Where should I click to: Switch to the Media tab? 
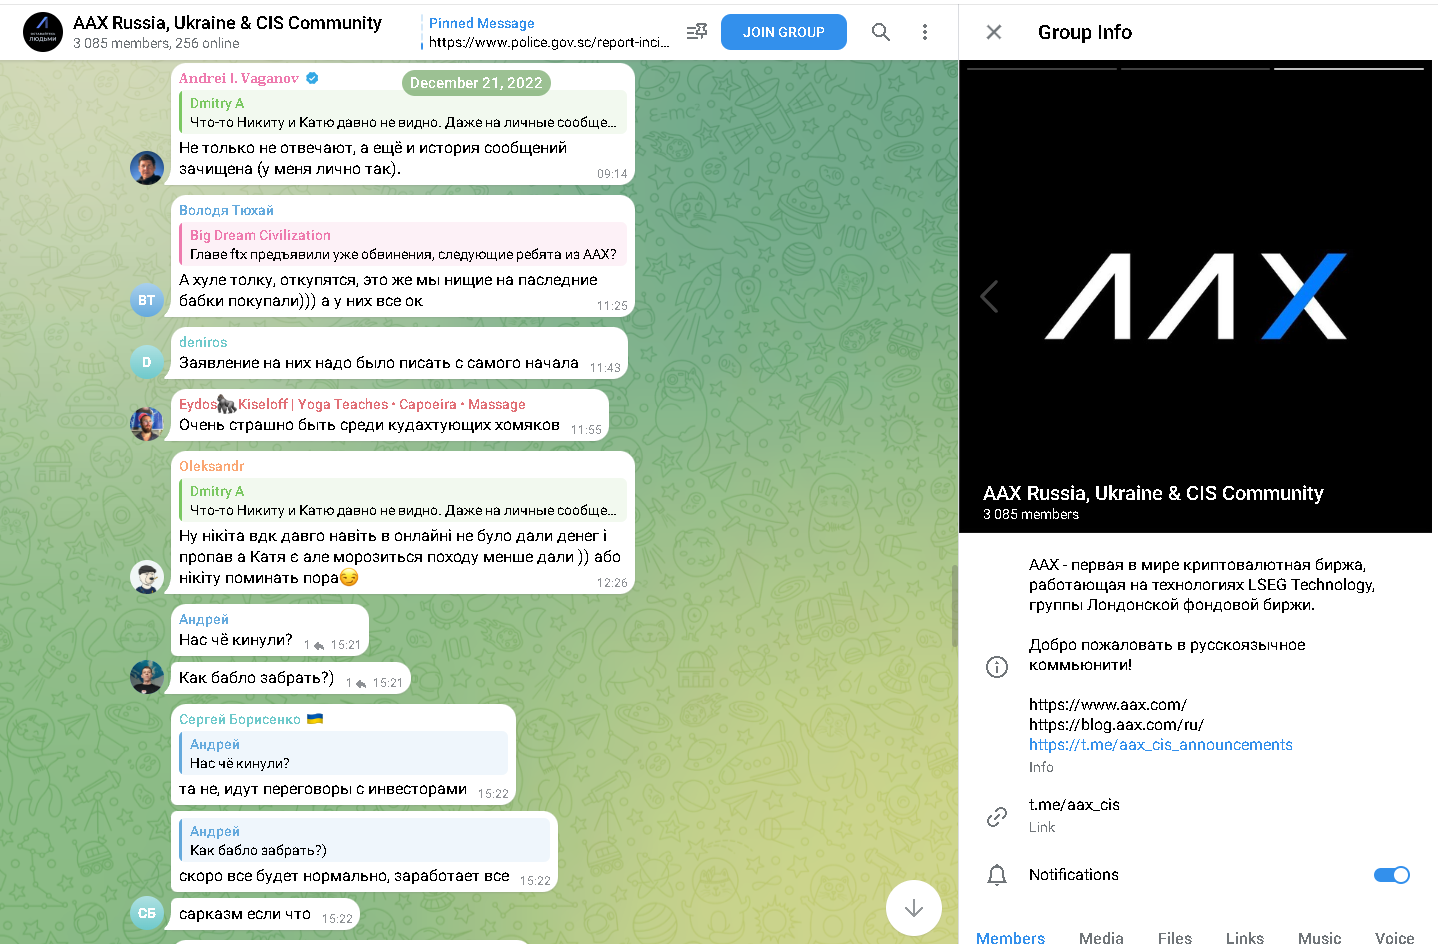[x=1101, y=937]
